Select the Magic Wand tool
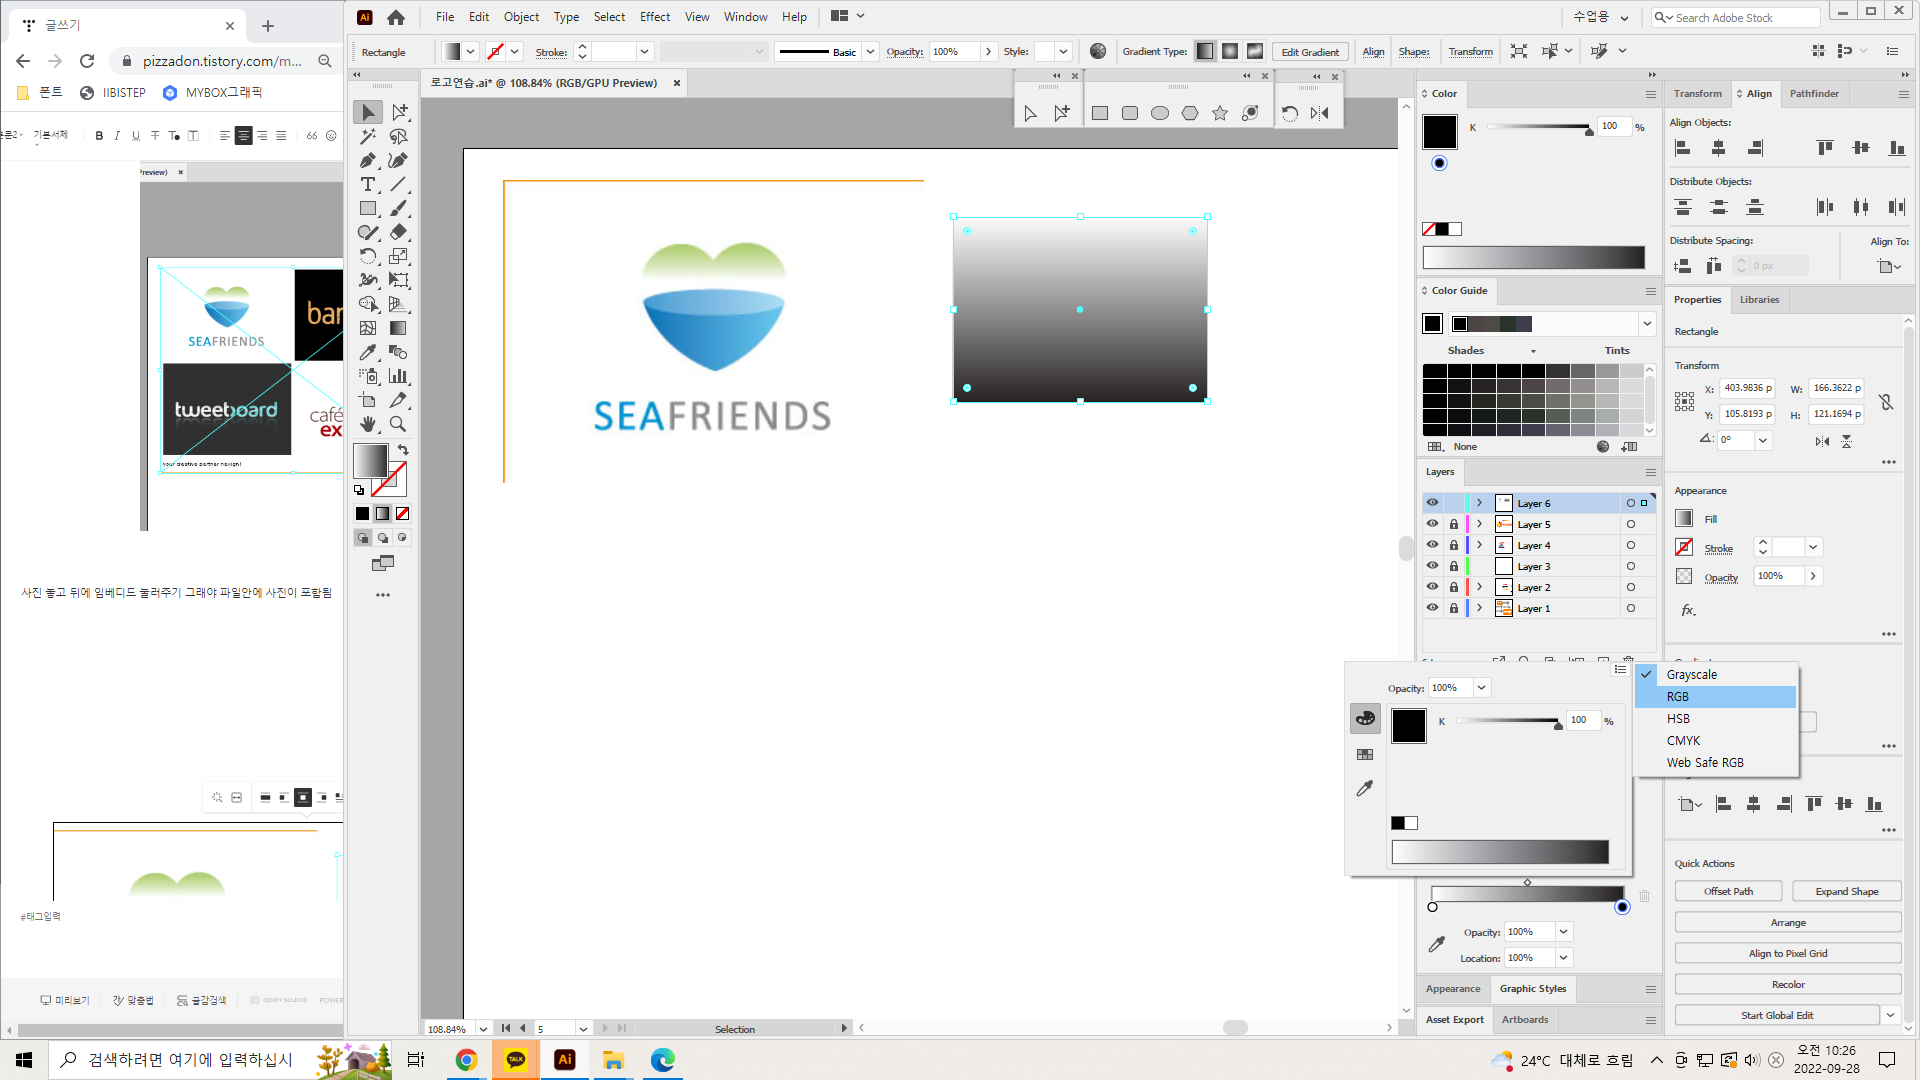The height and width of the screenshot is (1080, 1920). 368,136
